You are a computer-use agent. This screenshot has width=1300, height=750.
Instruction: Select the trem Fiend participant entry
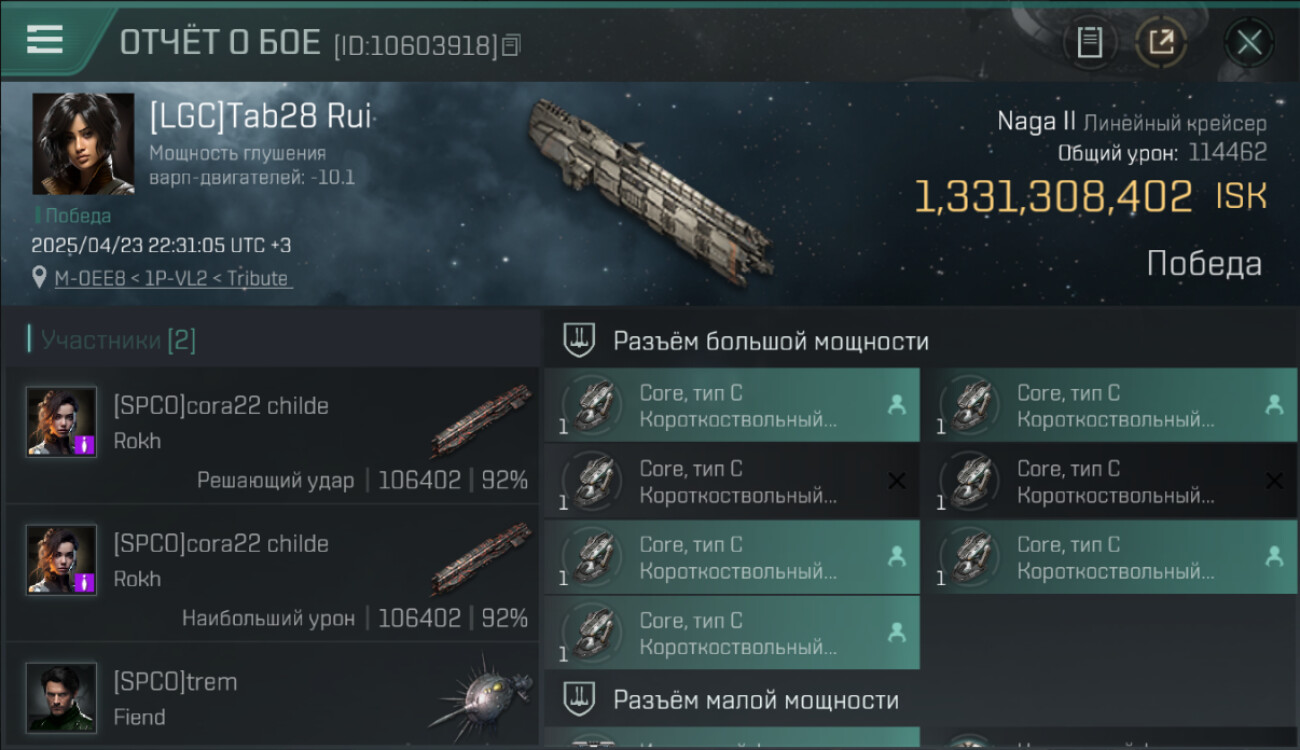pos(272,697)
